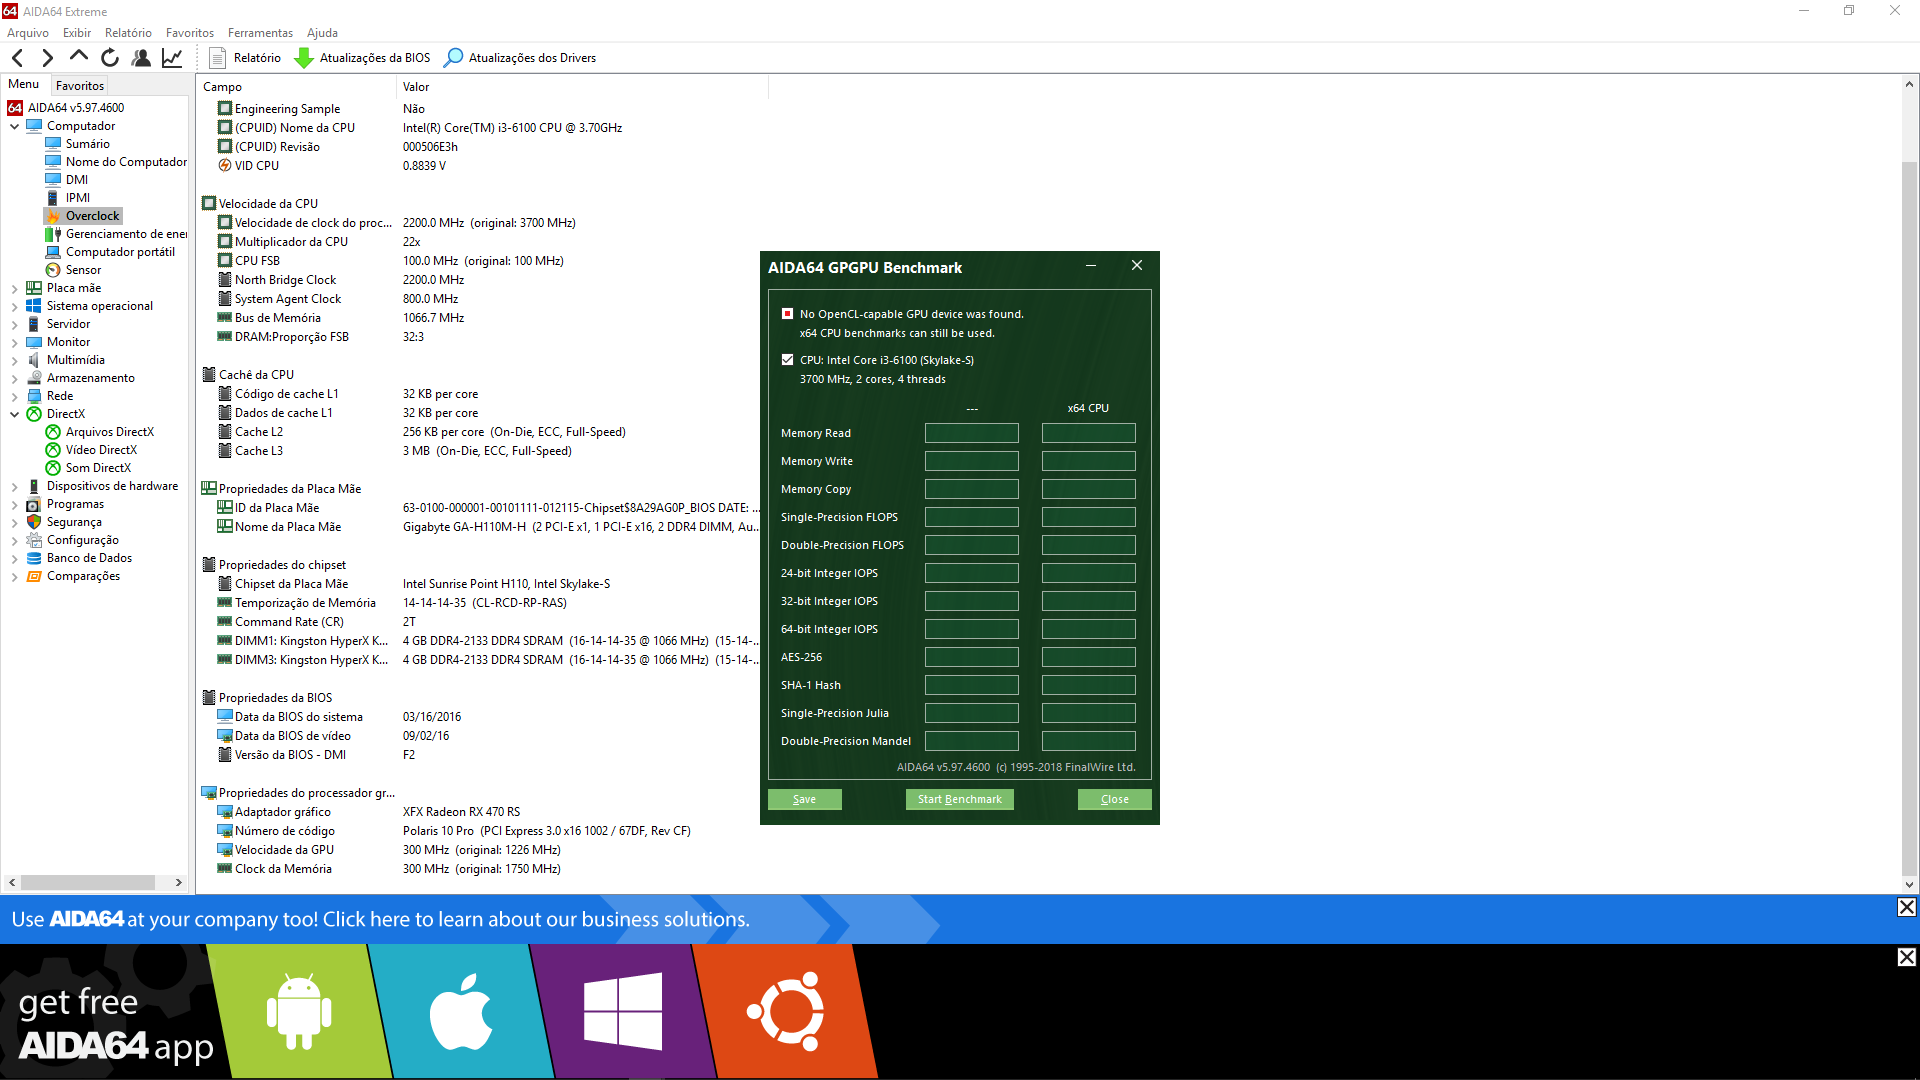The height and width of the screenshot is (1080, 1920).
Task: Click Save in GPGPU Benchmark dialog
Action: [x=804, y=799]
